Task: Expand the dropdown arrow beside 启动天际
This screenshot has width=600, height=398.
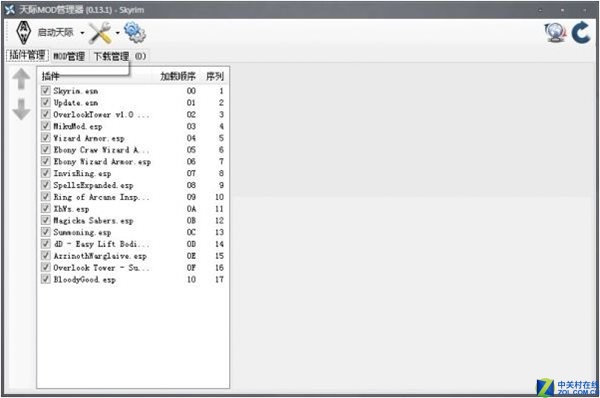Action: coord(82,33)
